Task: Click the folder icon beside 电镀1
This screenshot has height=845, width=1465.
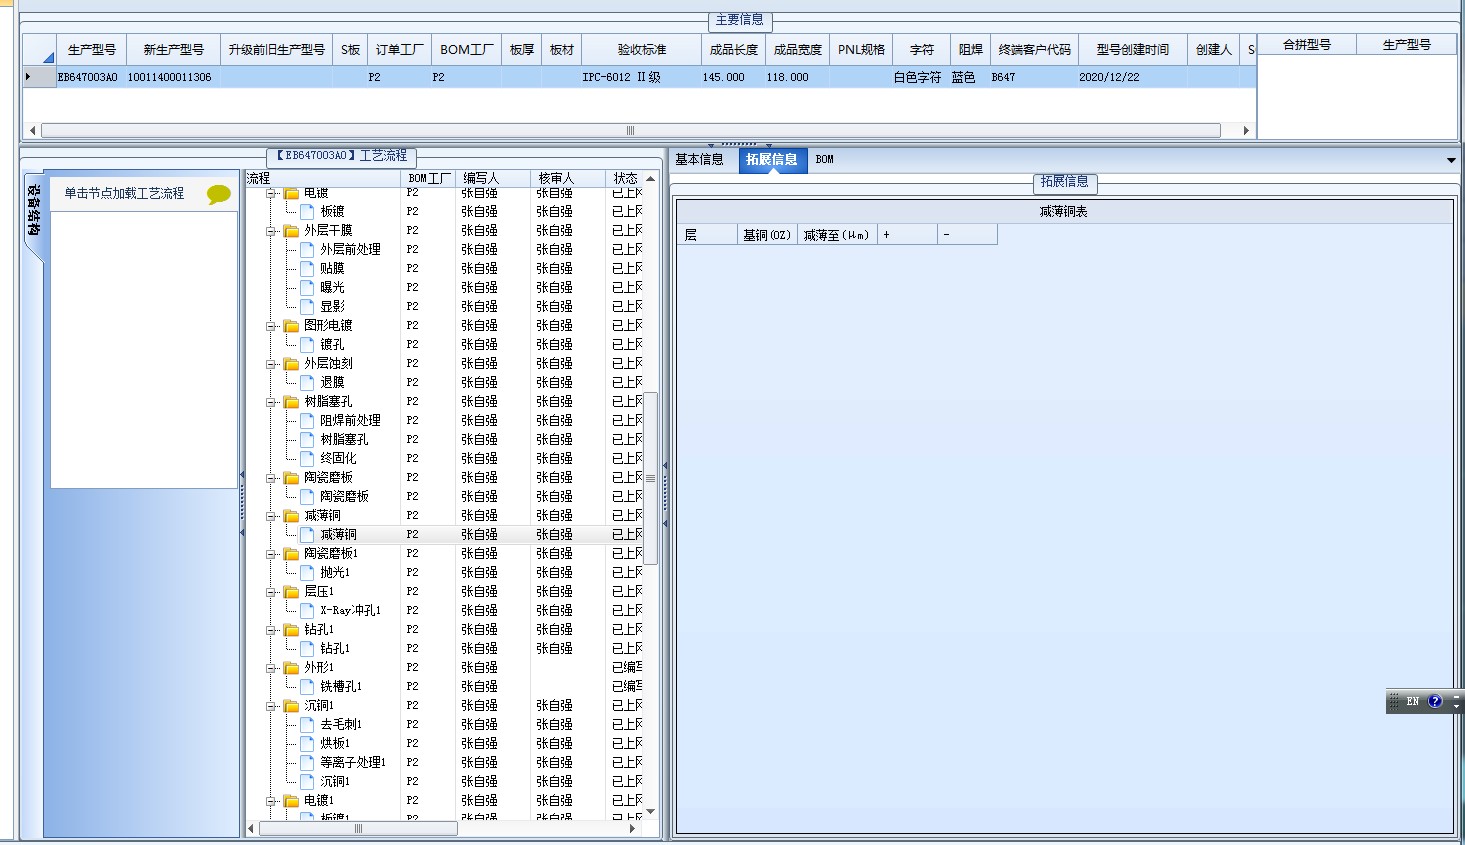Action: (291, 801)
